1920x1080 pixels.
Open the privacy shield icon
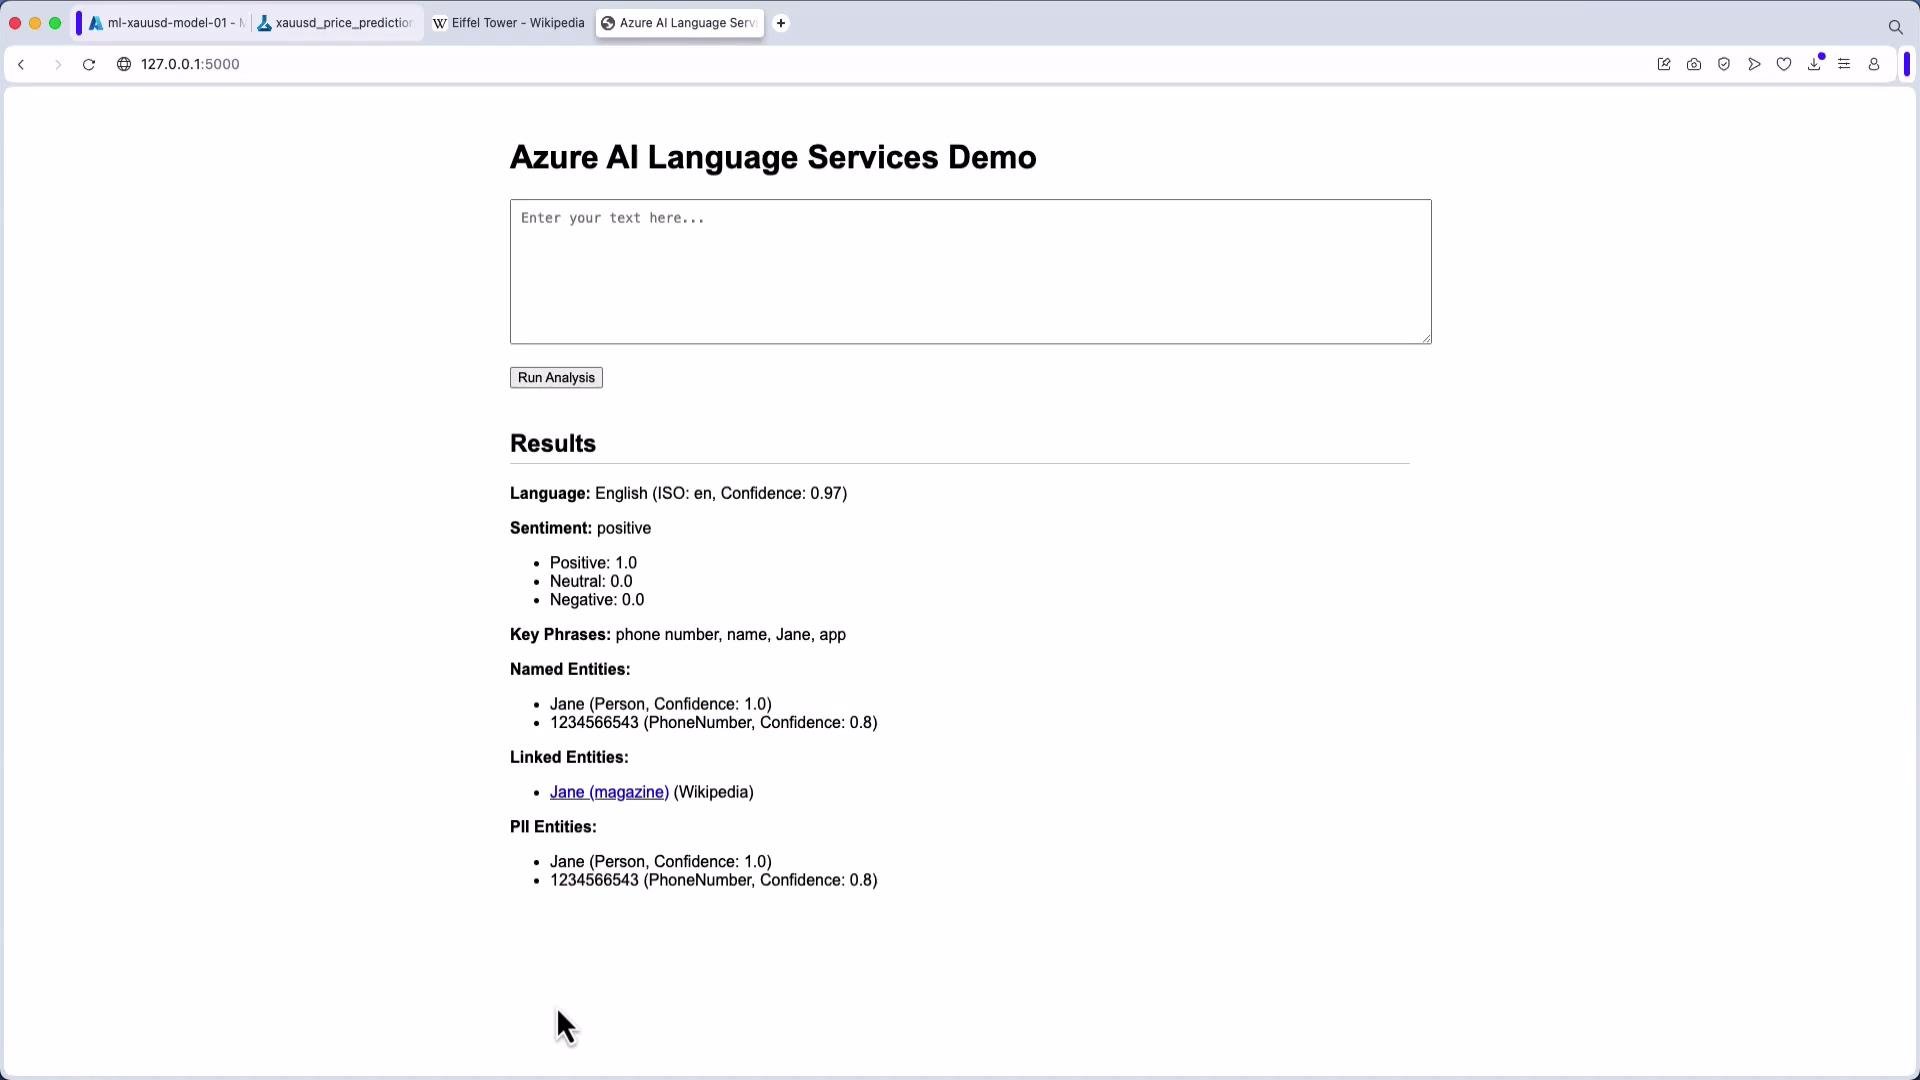coord(1724,64)
